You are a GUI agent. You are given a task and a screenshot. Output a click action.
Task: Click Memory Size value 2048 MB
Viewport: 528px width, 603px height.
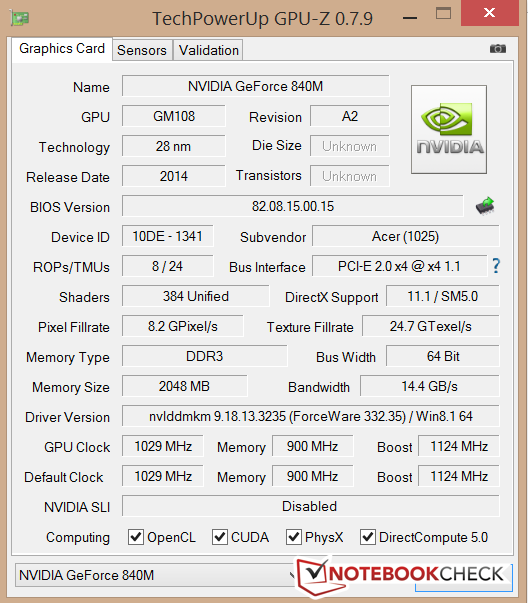185,386
